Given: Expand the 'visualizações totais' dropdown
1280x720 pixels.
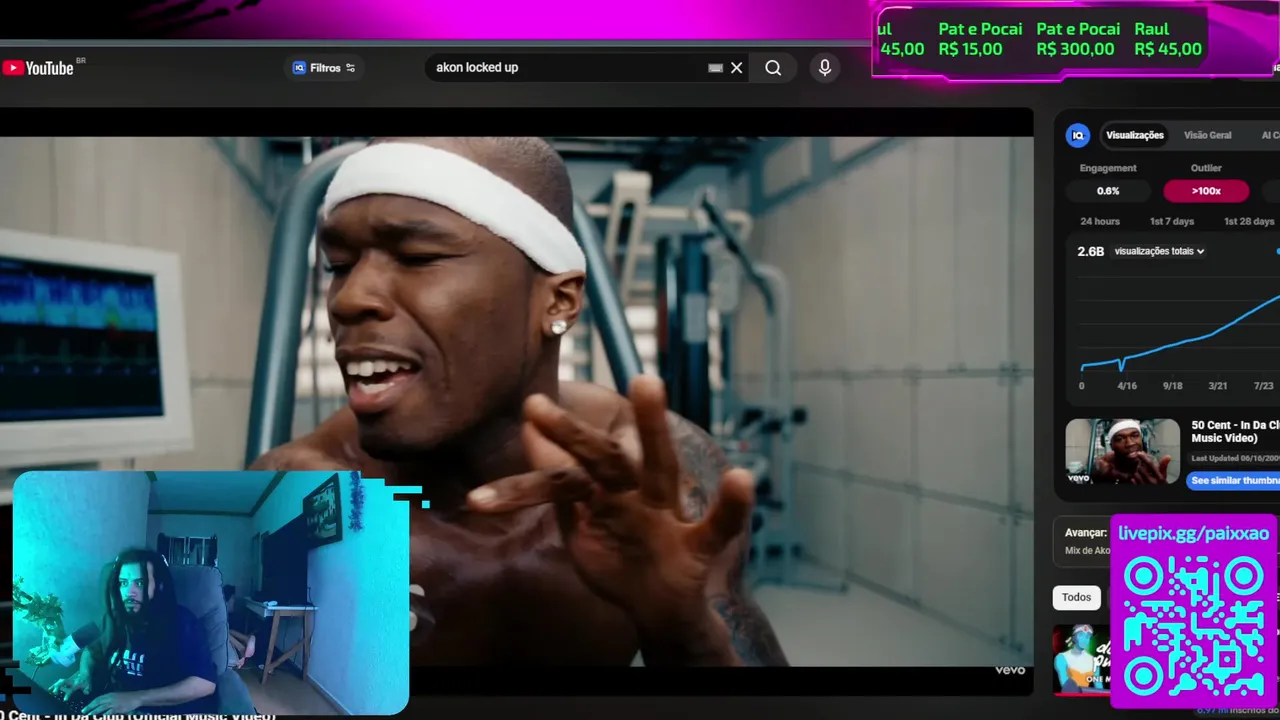Looking at the screenshot, I should [1160, 251].
